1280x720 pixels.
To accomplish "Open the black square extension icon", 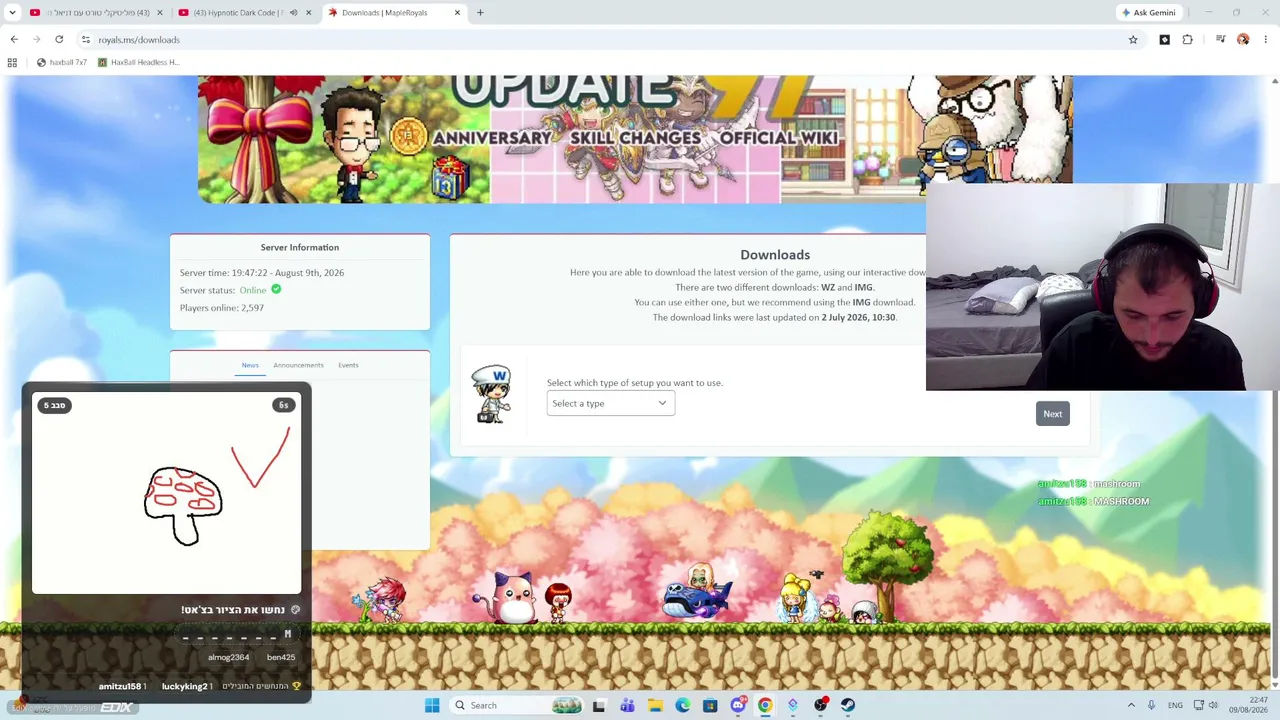I will click(1164, 40).
